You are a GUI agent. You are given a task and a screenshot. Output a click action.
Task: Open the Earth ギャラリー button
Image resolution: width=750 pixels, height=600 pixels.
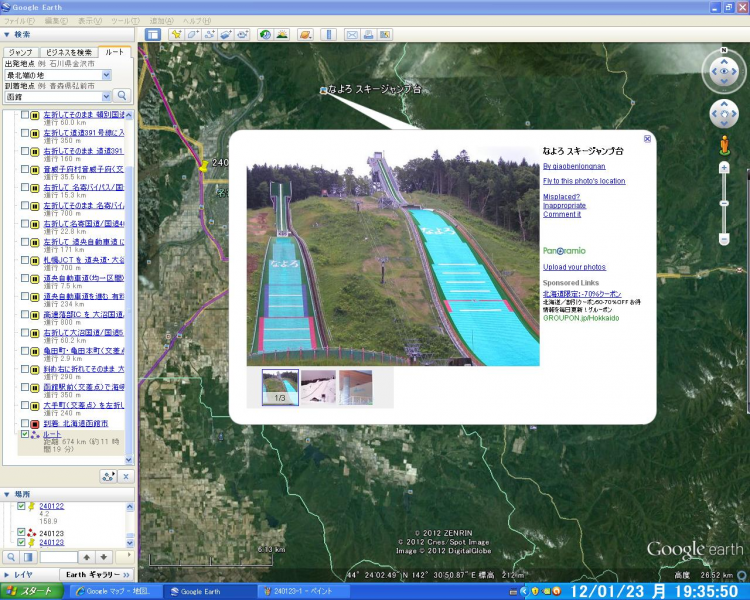(97, 575)
